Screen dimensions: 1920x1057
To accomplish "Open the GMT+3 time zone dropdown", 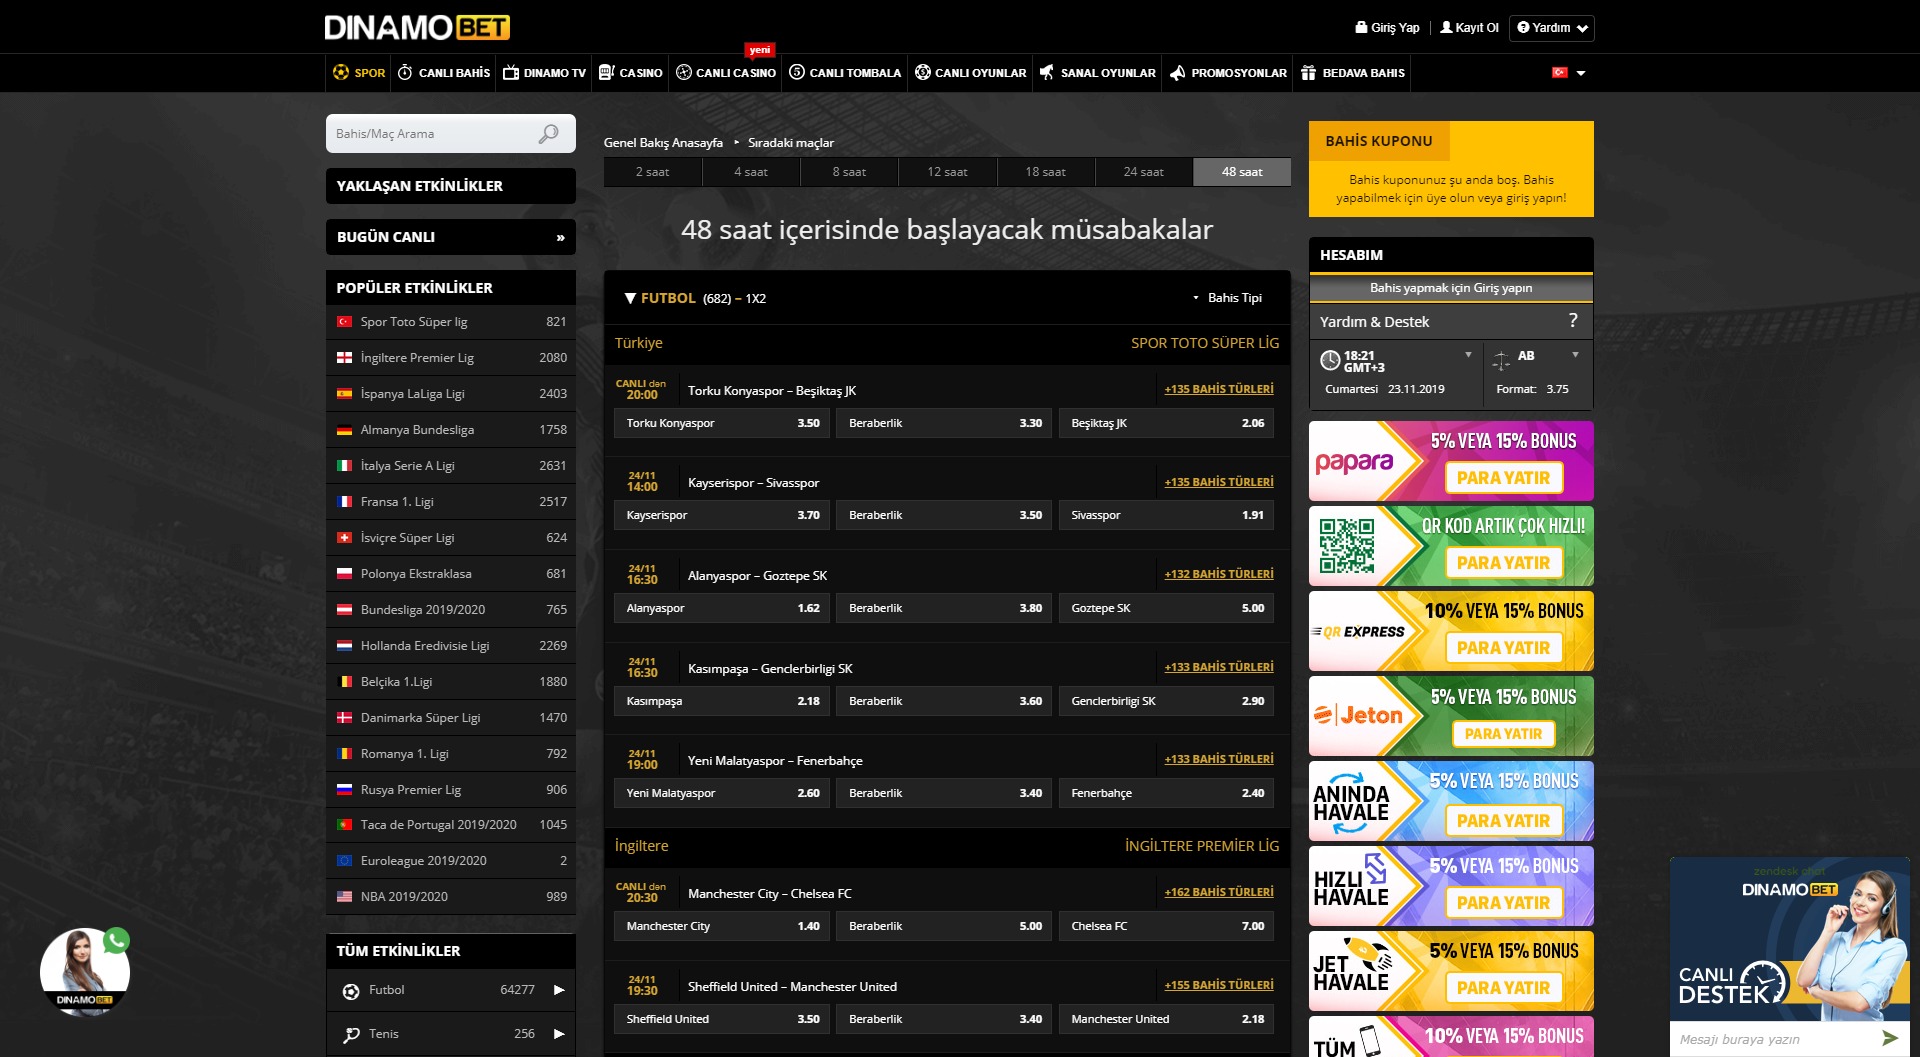I will tap(1468, 355).
